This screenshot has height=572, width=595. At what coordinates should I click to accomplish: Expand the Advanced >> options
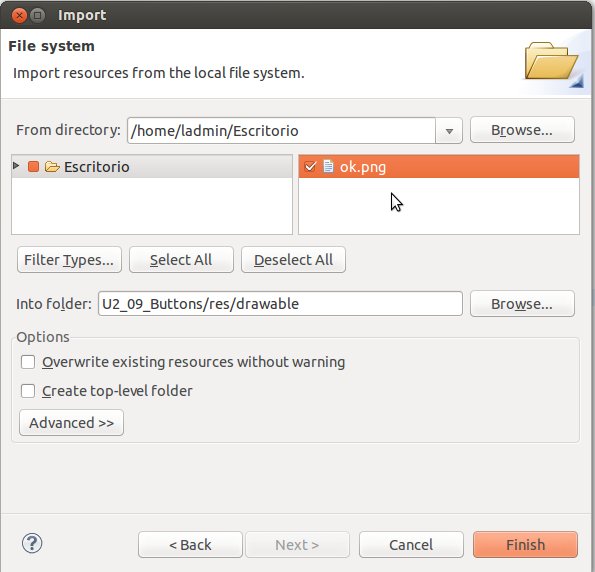tap(71, 422)
